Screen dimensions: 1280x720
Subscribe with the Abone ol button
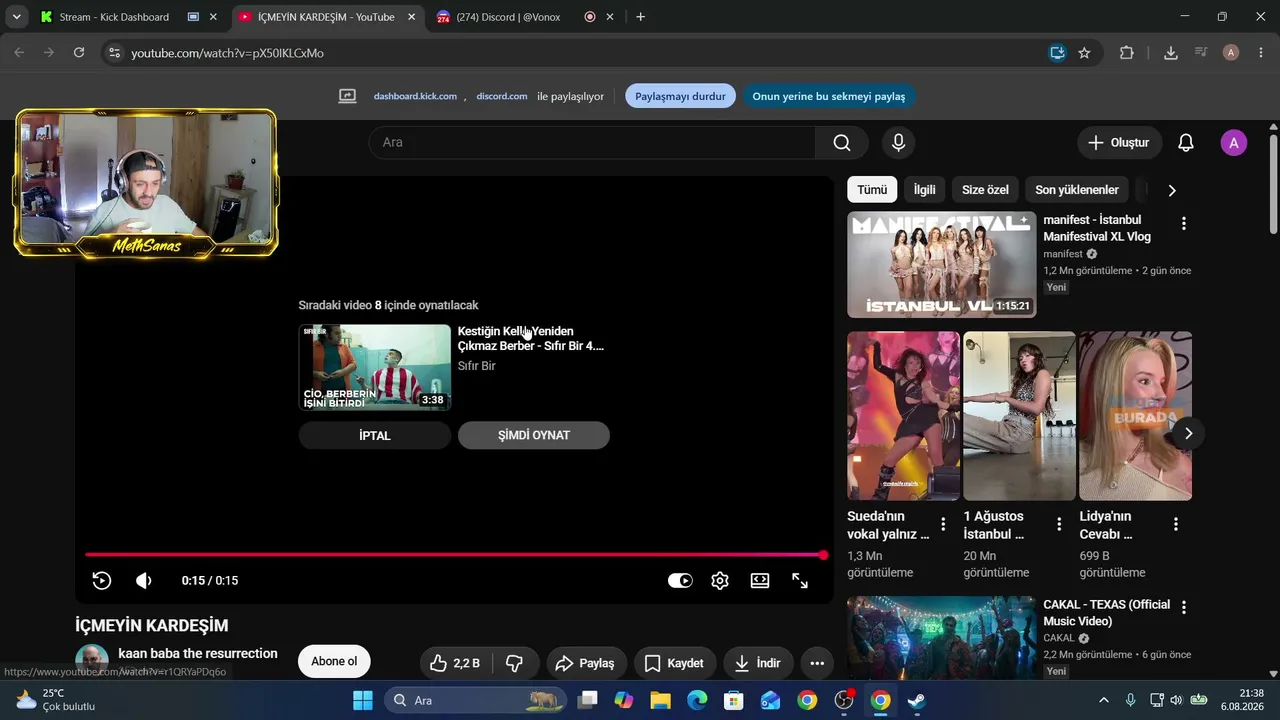click(334, 661)
